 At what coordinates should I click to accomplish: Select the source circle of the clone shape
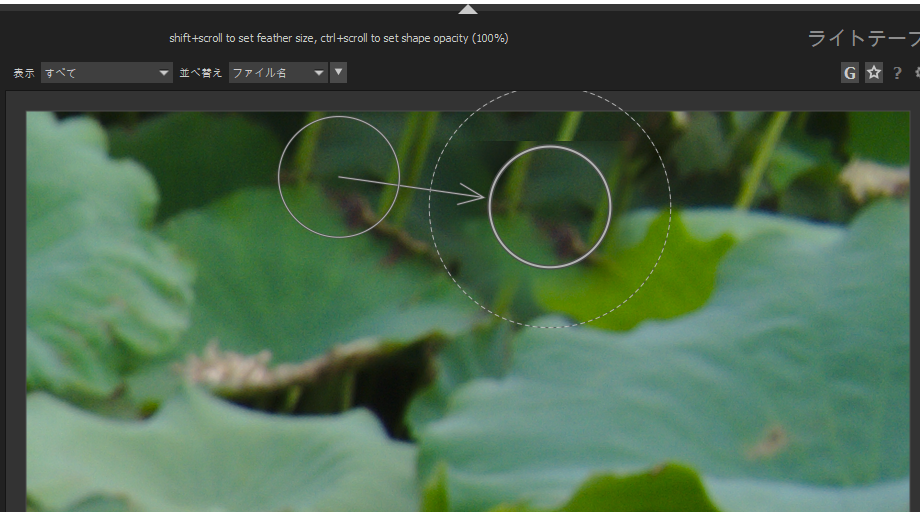point(339,177)
